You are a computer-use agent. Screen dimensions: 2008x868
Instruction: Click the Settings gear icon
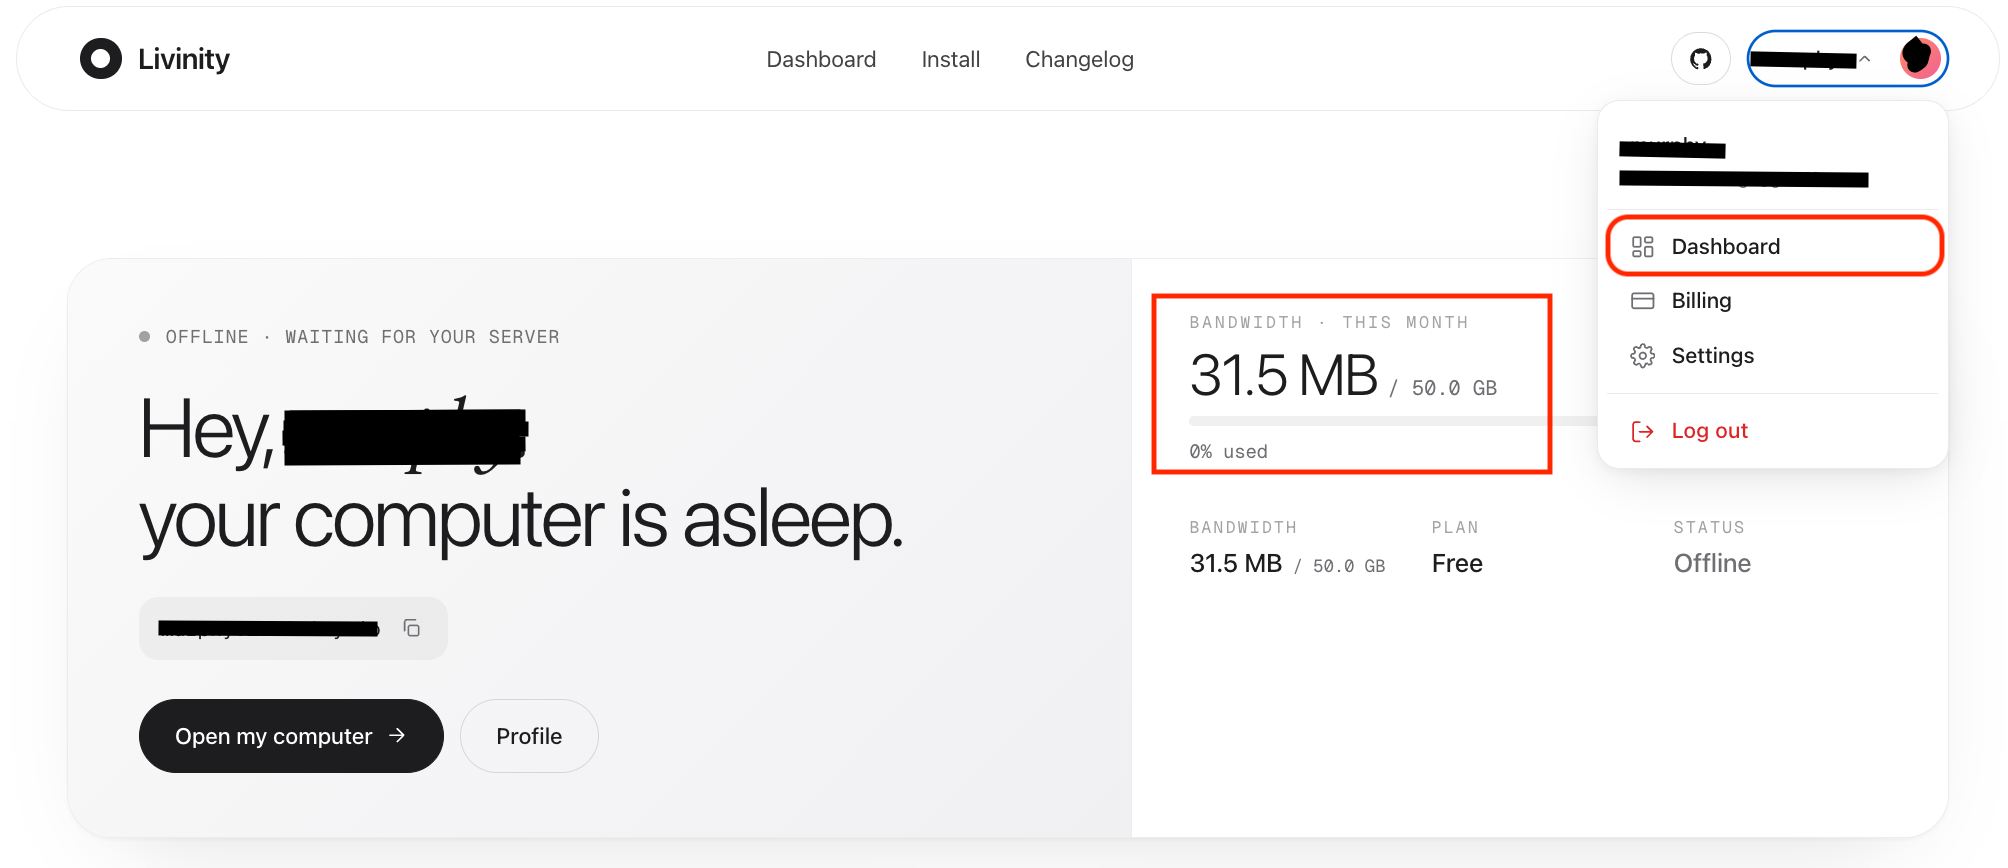[x=1642, y=356]
